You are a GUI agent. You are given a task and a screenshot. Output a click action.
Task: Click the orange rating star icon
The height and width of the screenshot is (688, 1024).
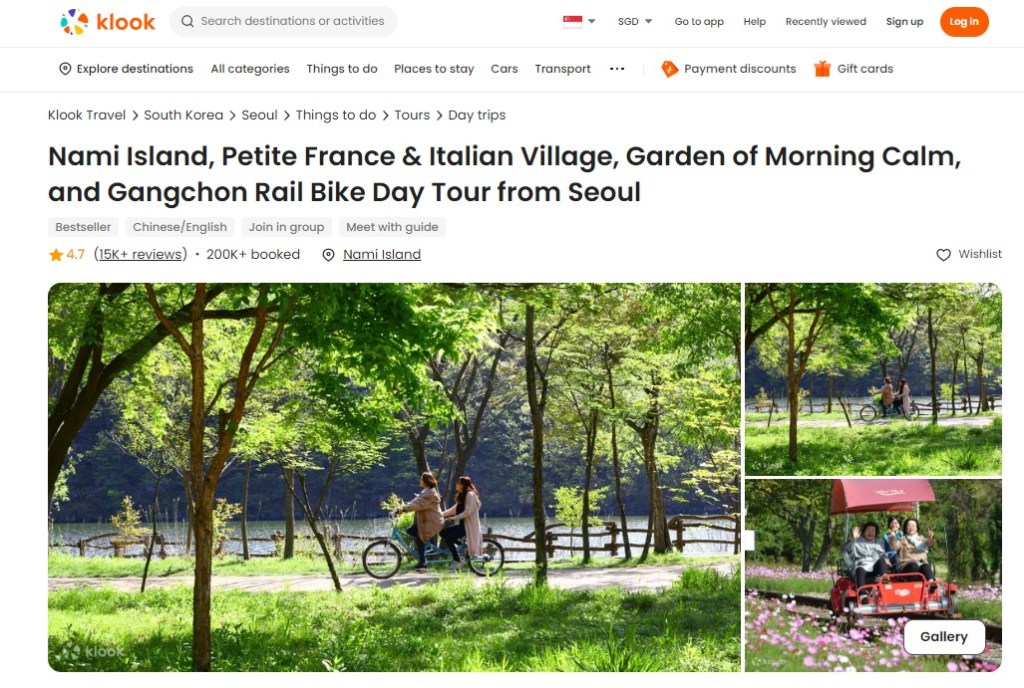coord(56,255)
